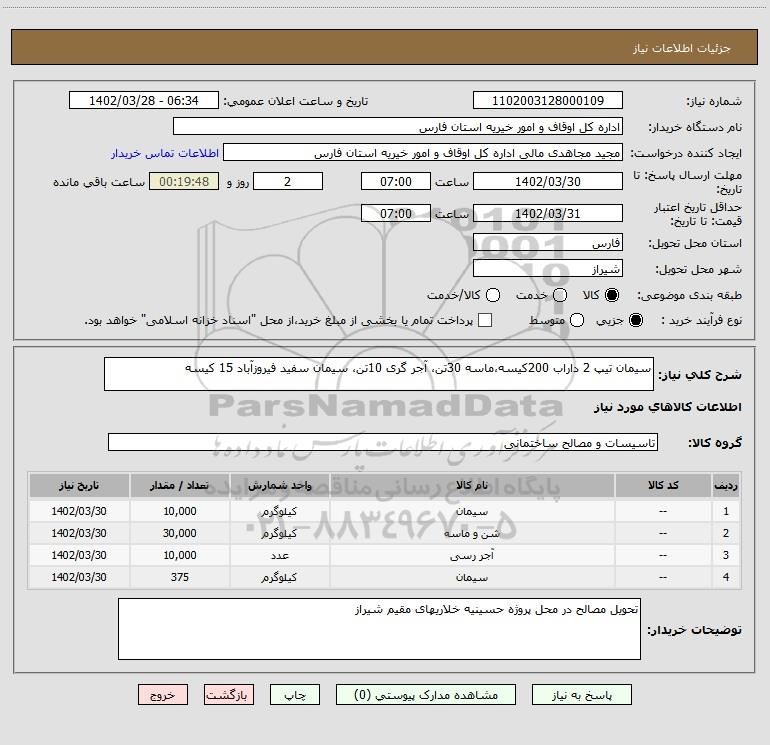Click the نام کالا column header
770x745 pixels.
[x=472, y=485]
